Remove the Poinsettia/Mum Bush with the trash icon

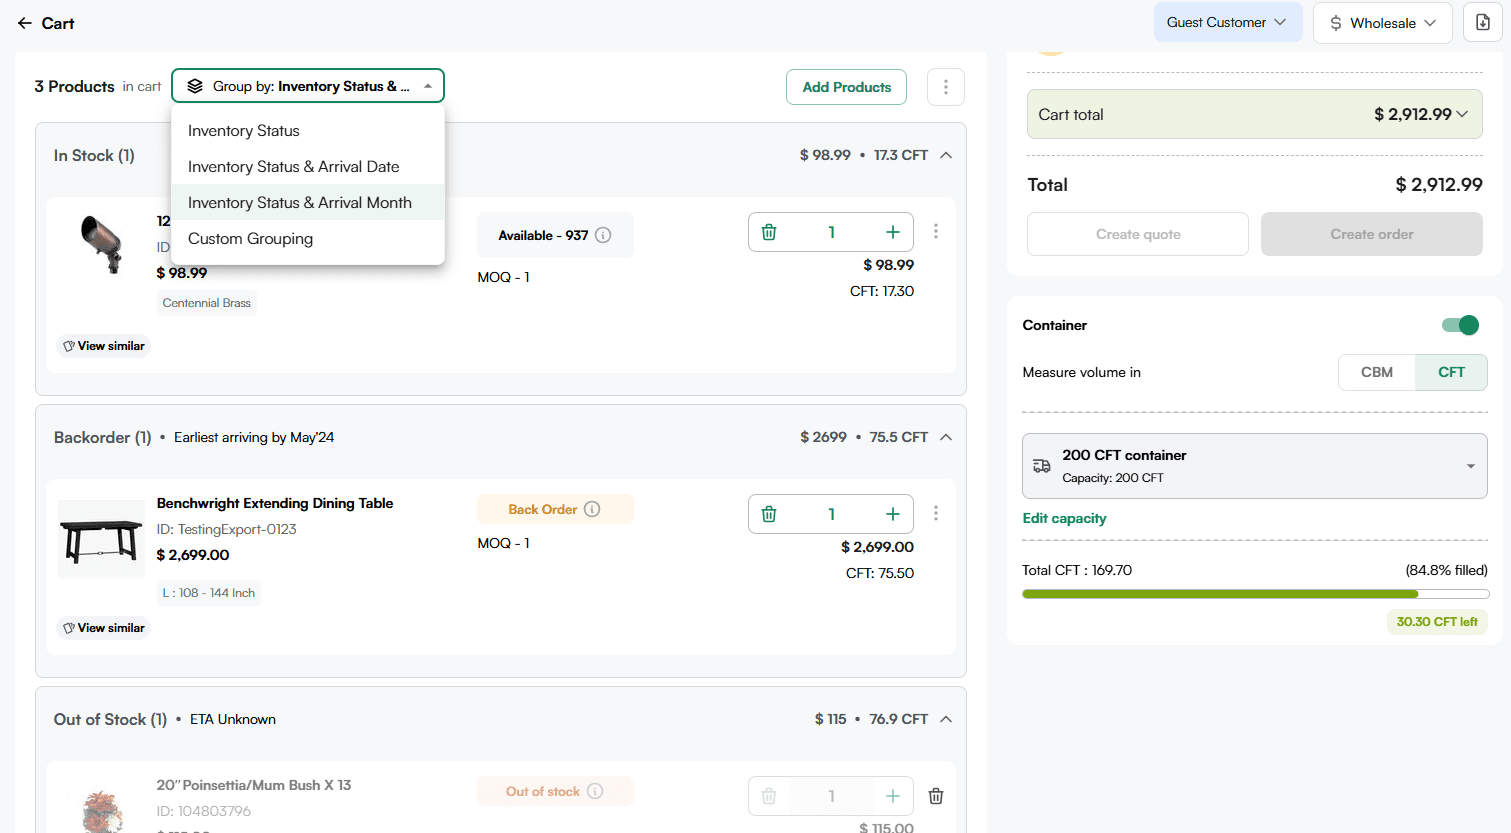(x=935, y=796)
